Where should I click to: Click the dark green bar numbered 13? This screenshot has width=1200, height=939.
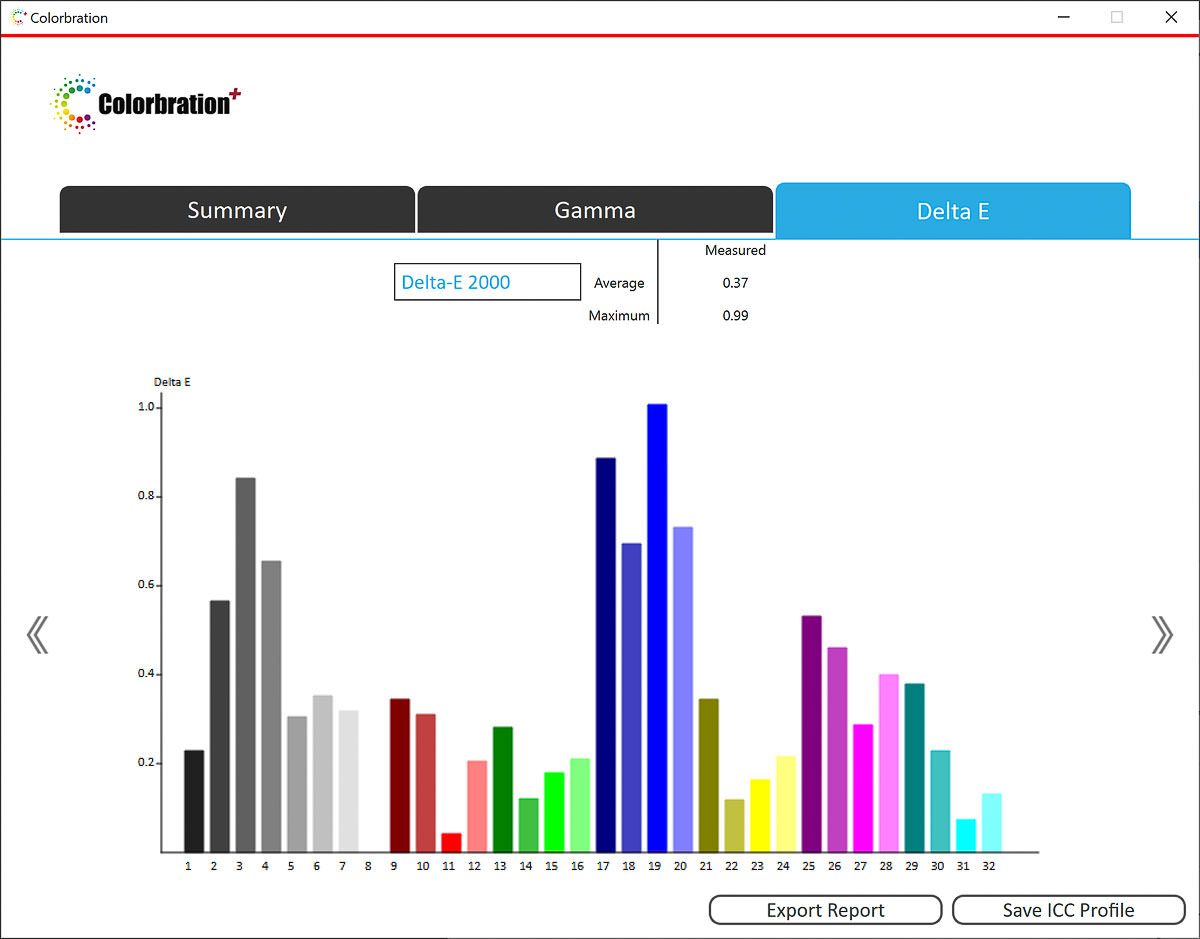pos(503,789)
